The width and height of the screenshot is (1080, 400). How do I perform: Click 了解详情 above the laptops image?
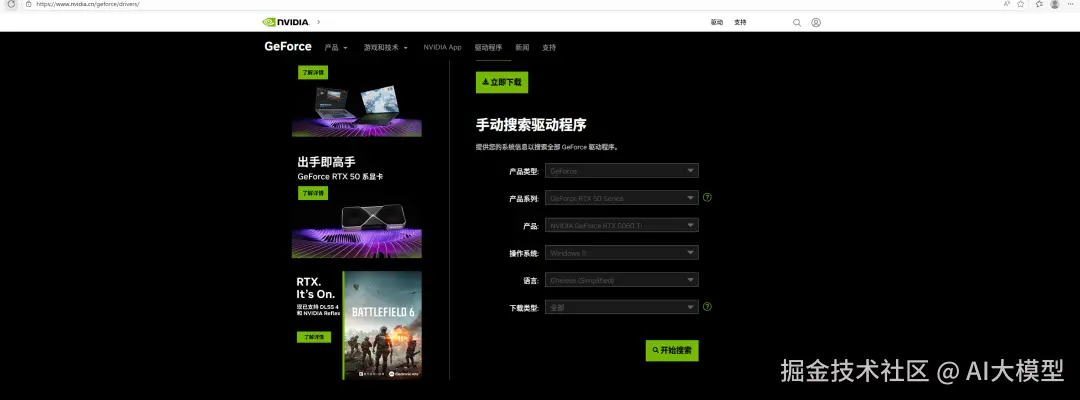(x=313, y=72)
